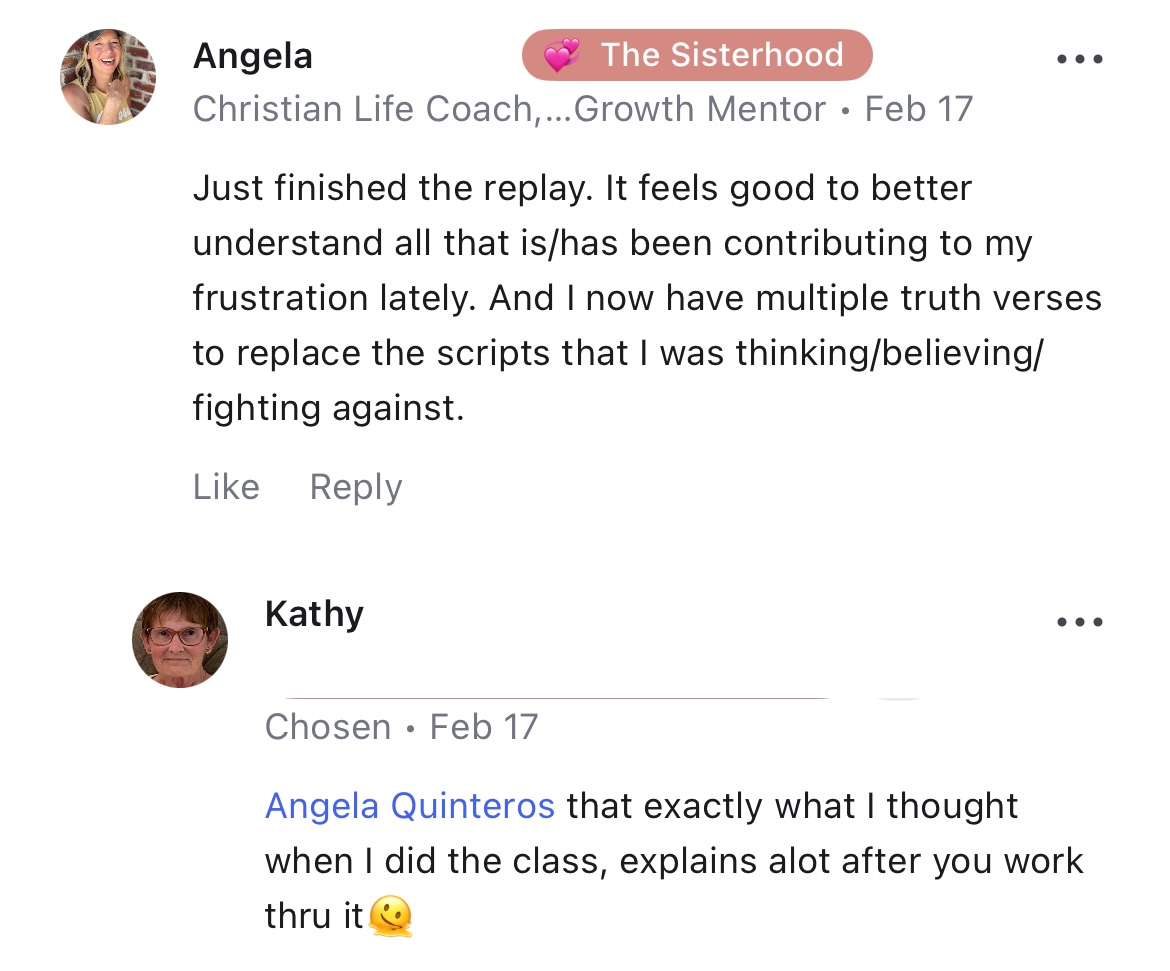View Angela's profile picture

pos(108,77)
